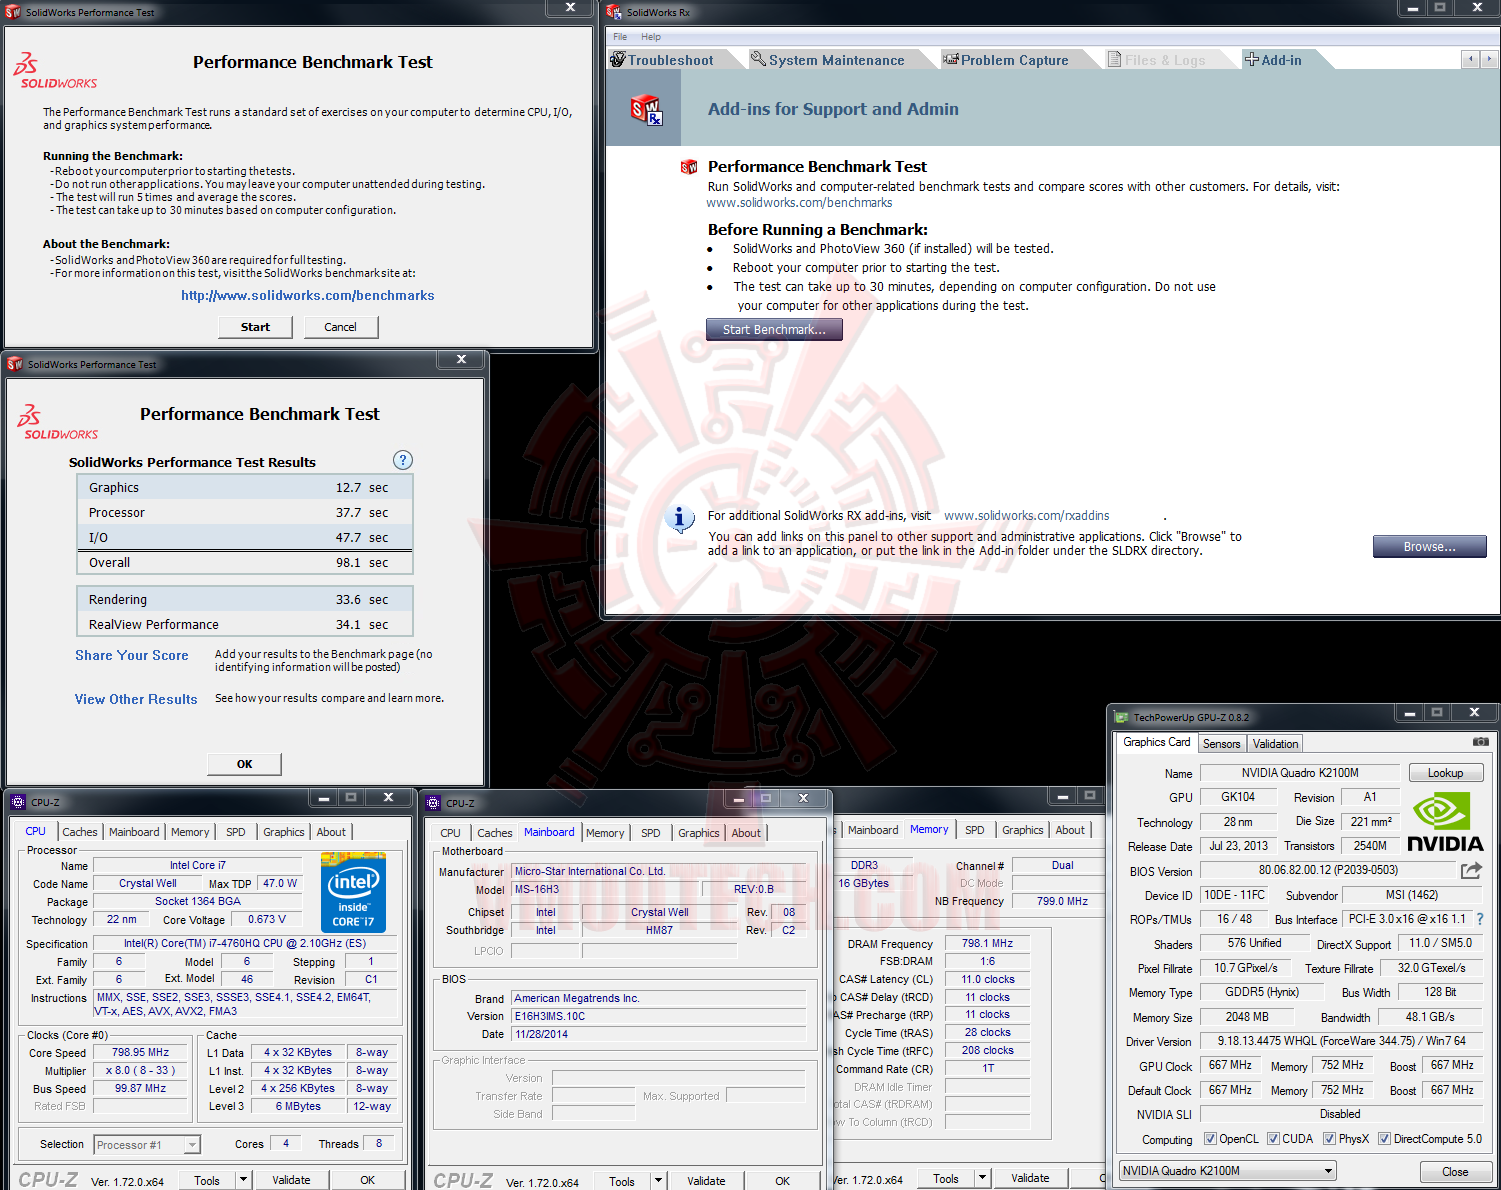
Task: Click the SolidWorks Rx title bar icon
Action: [x=613, y=12]
